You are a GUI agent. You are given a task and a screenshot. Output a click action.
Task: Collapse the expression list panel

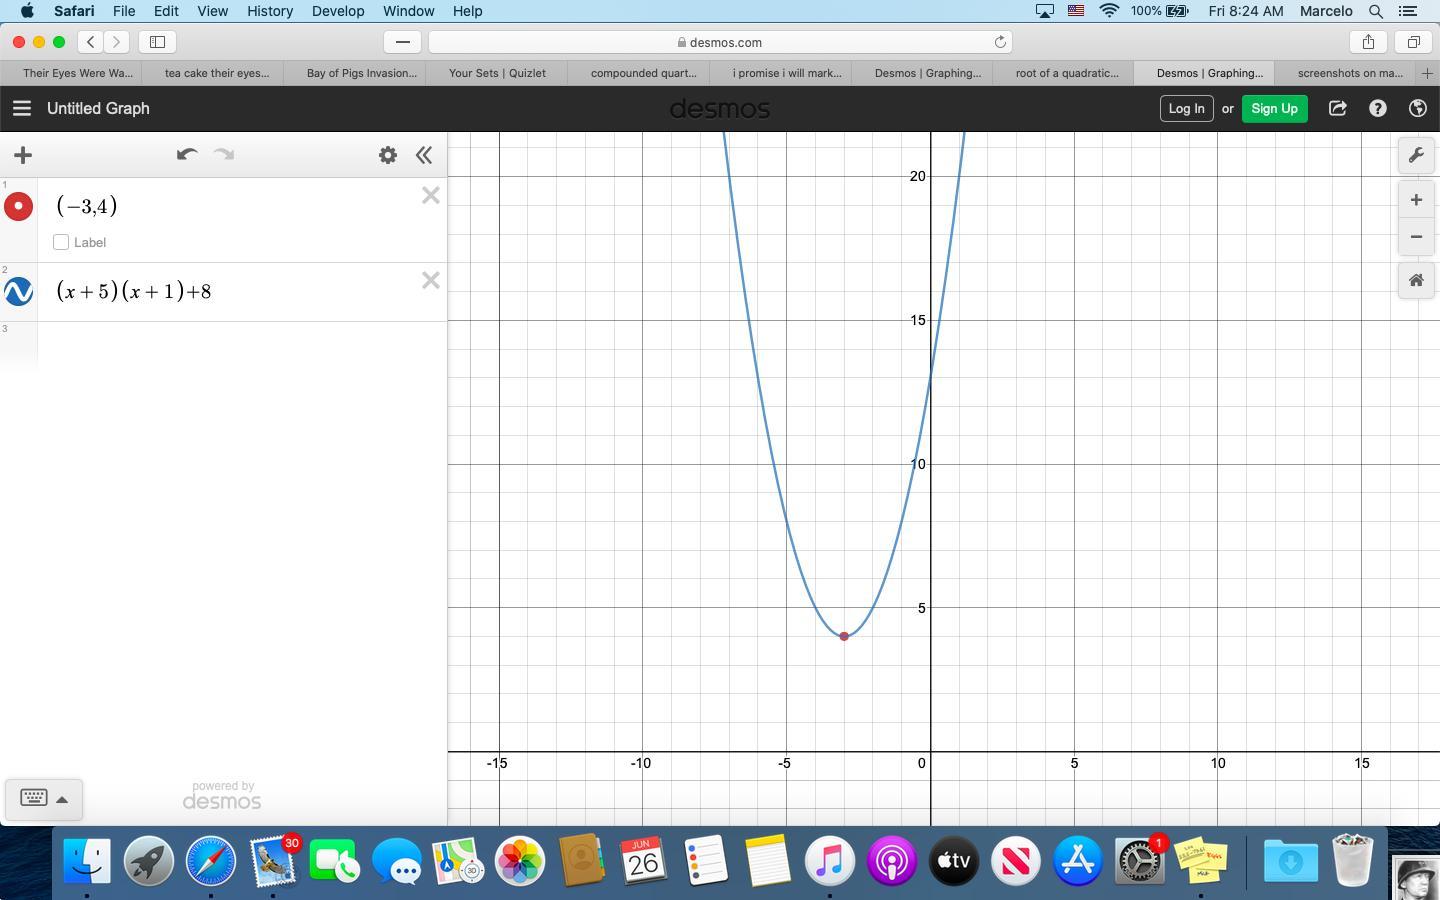(424, 155)
